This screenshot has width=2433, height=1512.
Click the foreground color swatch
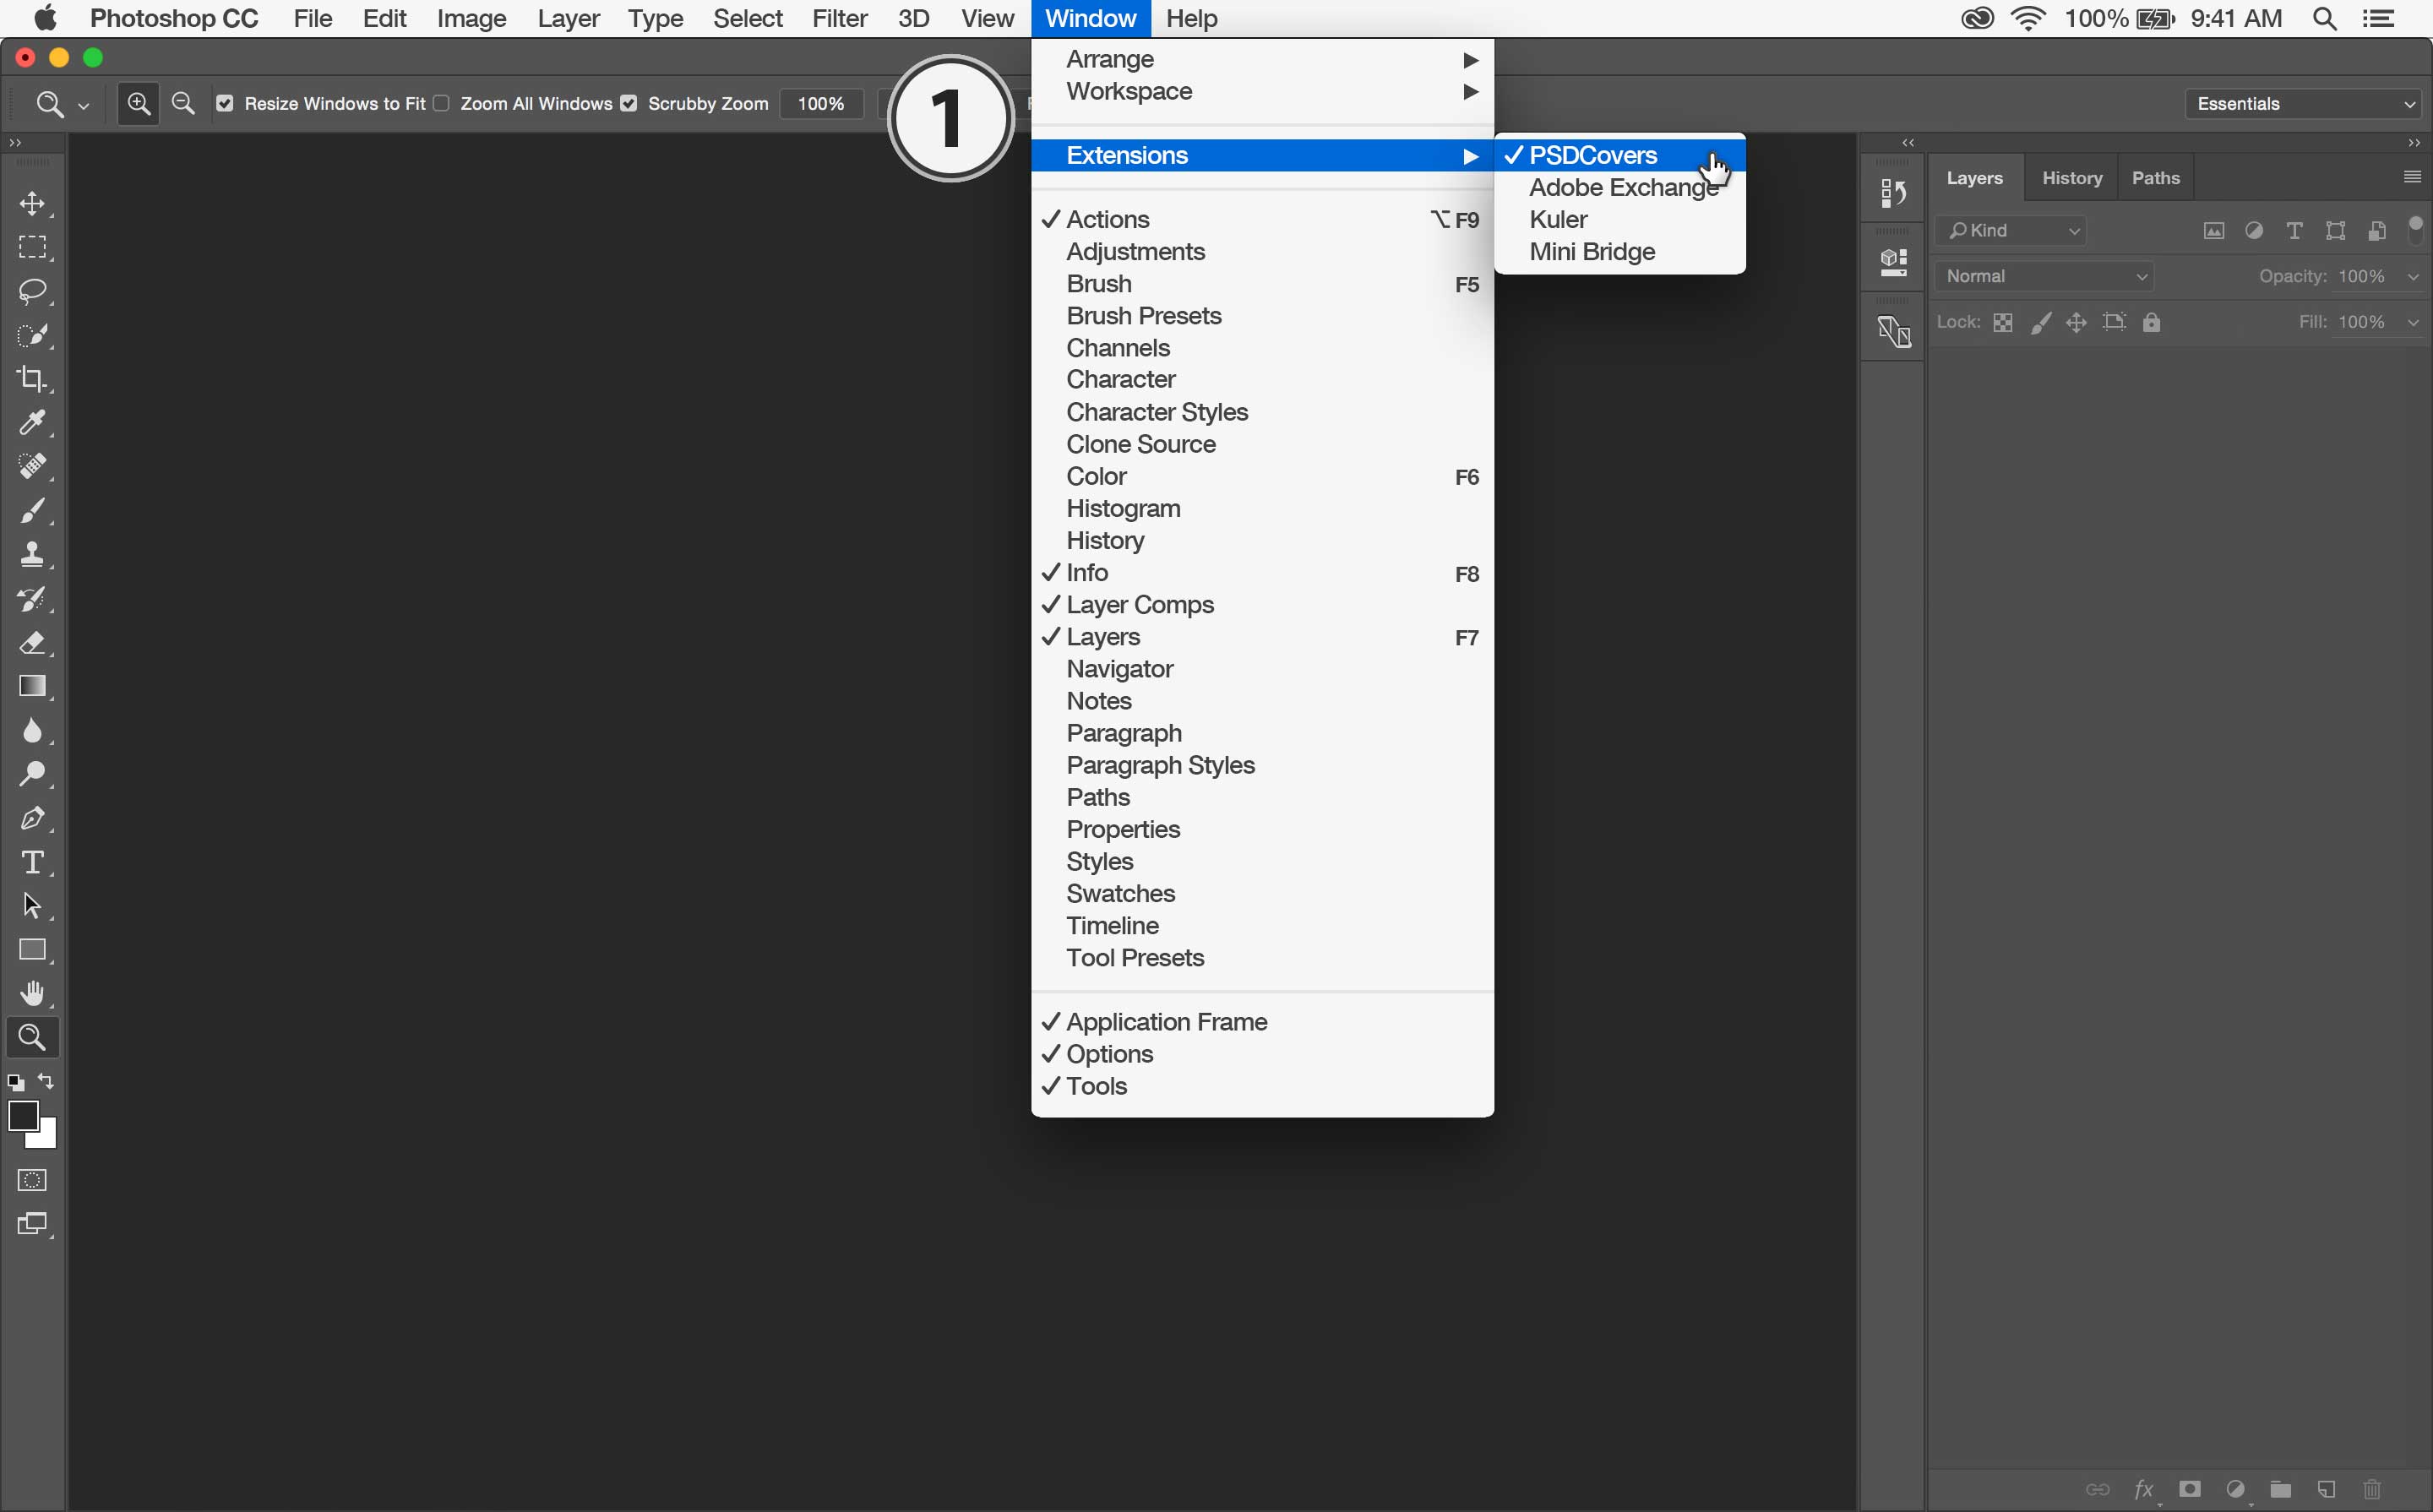[x=22, y=1114]
